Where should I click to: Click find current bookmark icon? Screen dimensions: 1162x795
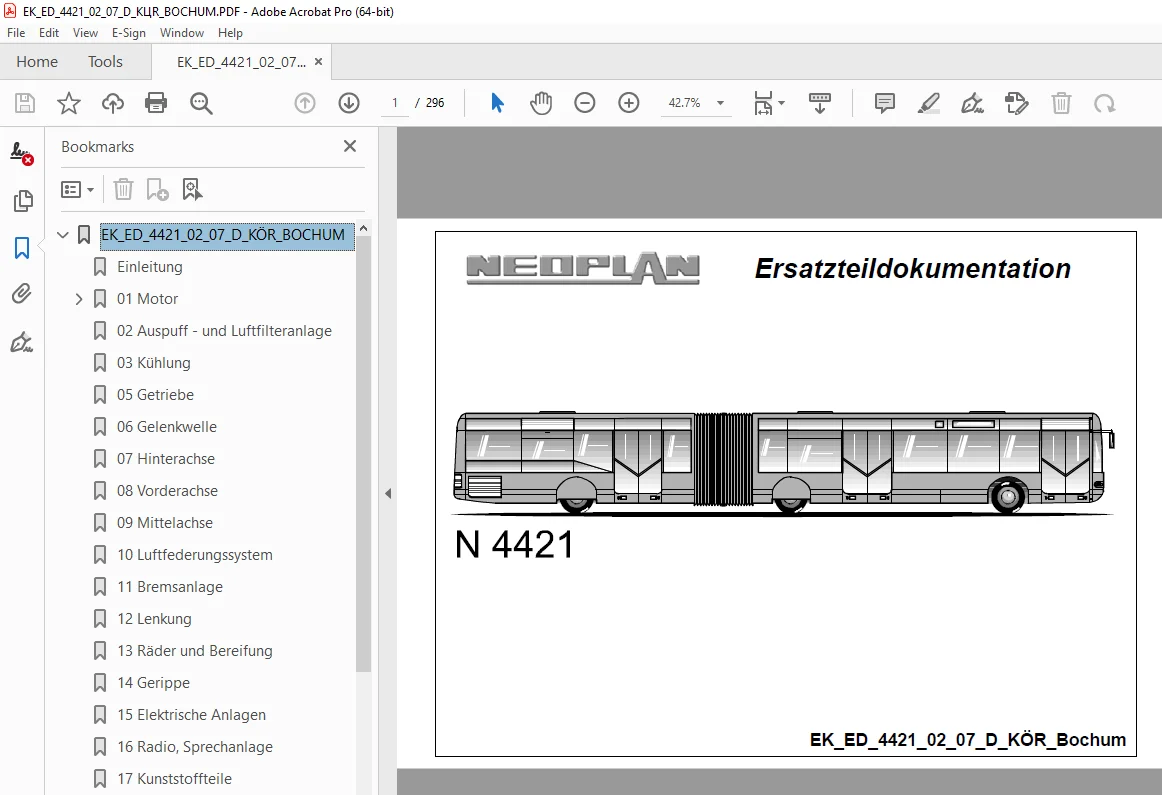point(192,190)
